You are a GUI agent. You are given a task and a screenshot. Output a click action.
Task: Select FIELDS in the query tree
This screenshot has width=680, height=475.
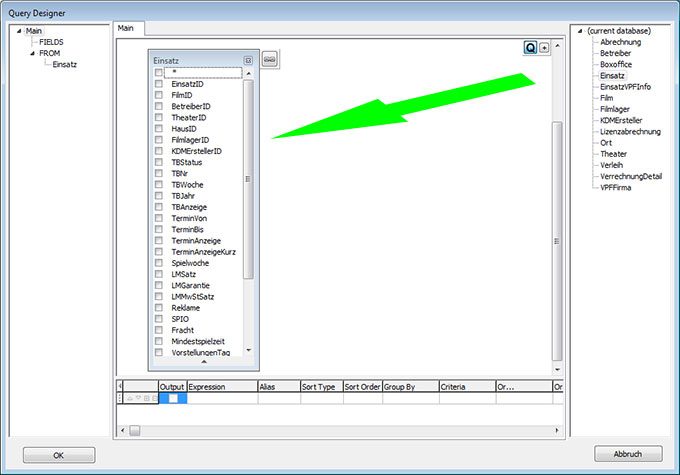pos(52,42)
